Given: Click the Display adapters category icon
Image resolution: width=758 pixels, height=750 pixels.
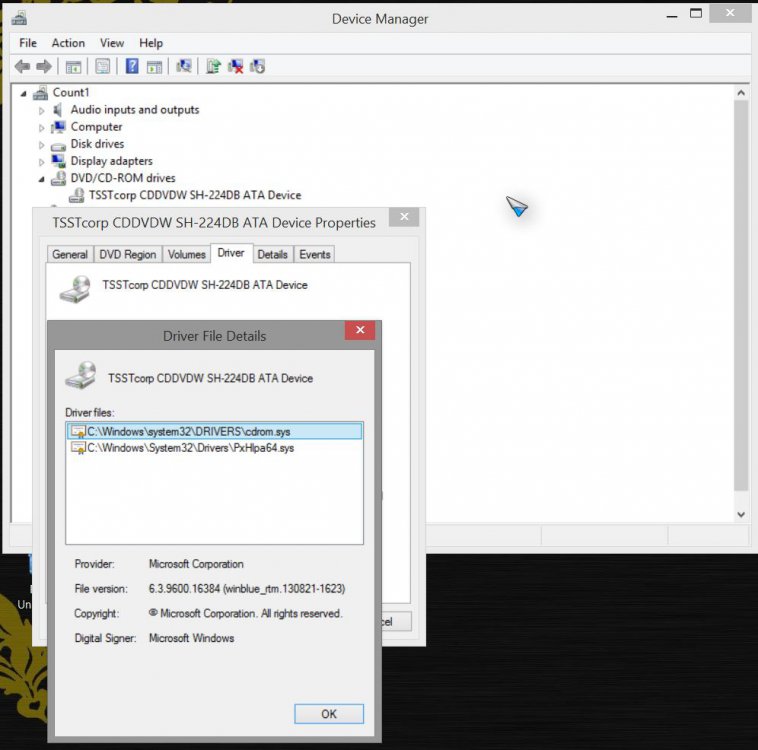Looking at the screenshot, I should pyautogui.click(x=58, y=161).
